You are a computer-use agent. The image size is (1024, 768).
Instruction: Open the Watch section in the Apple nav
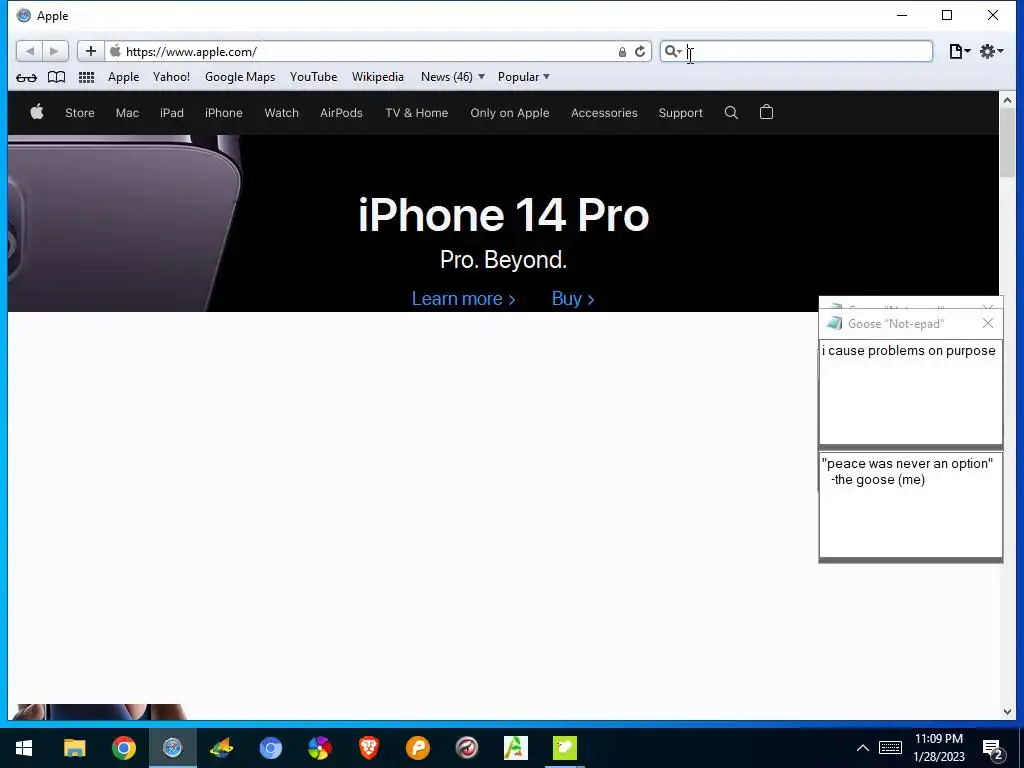pos(281,113)
